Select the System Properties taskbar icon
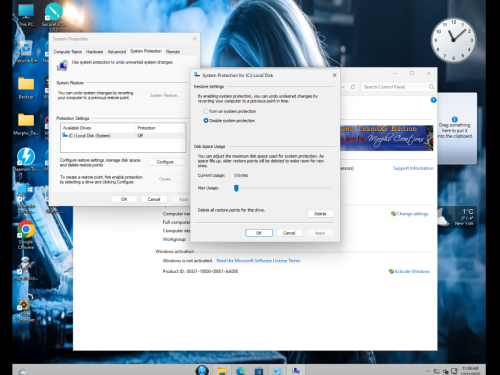 (295, 371)
